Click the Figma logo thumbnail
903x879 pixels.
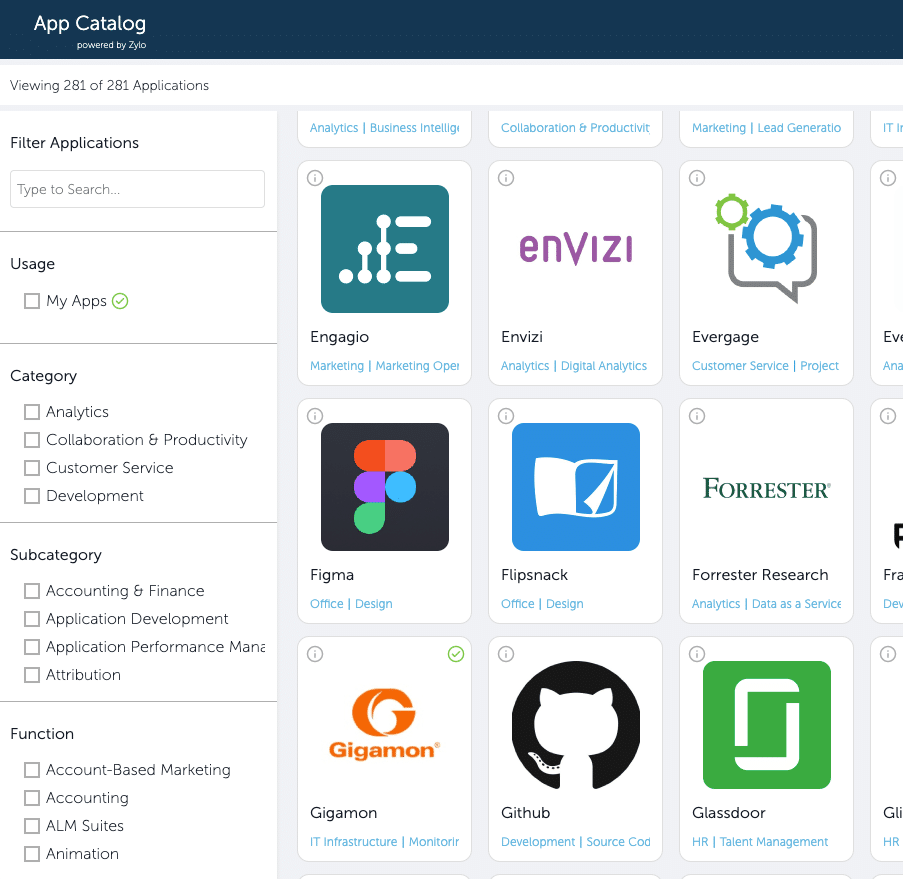(384, 487)
